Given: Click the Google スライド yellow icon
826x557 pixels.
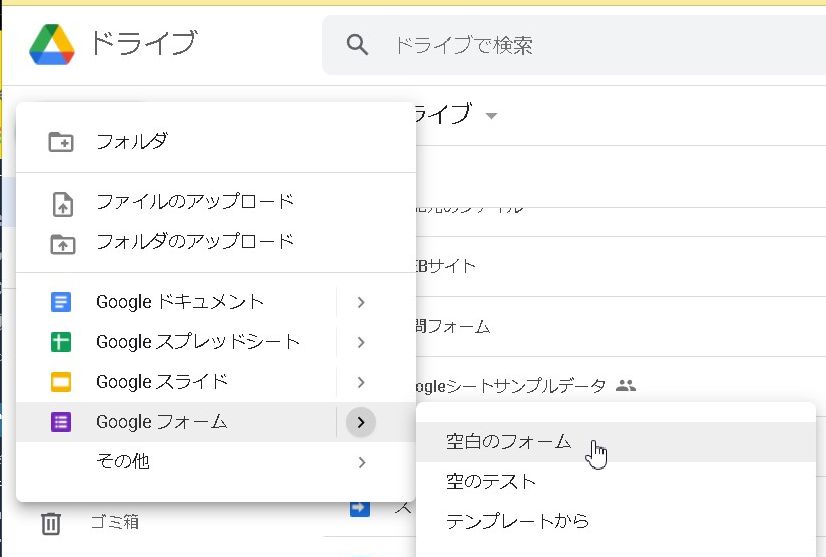Looking at the screenshot, I should click(61, 382).
